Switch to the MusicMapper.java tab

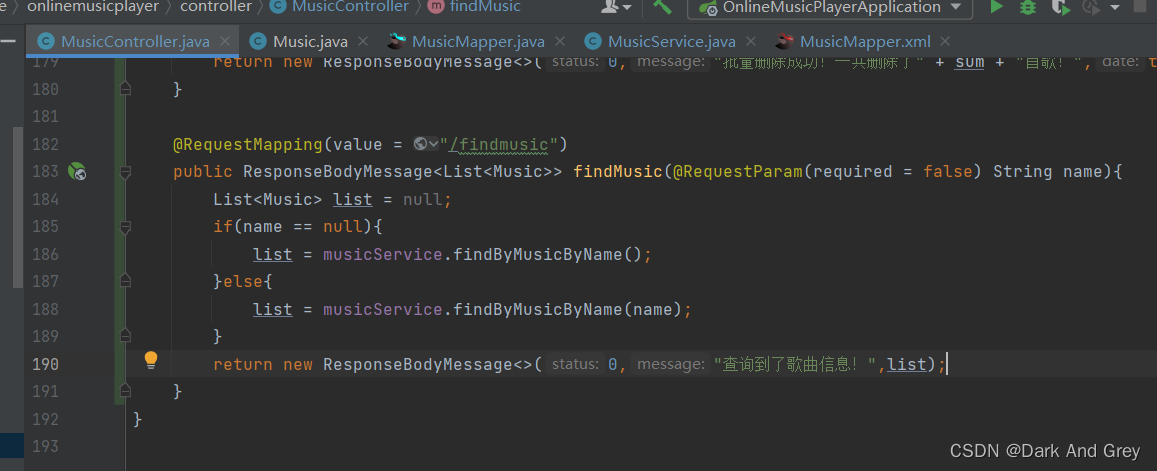478,41
